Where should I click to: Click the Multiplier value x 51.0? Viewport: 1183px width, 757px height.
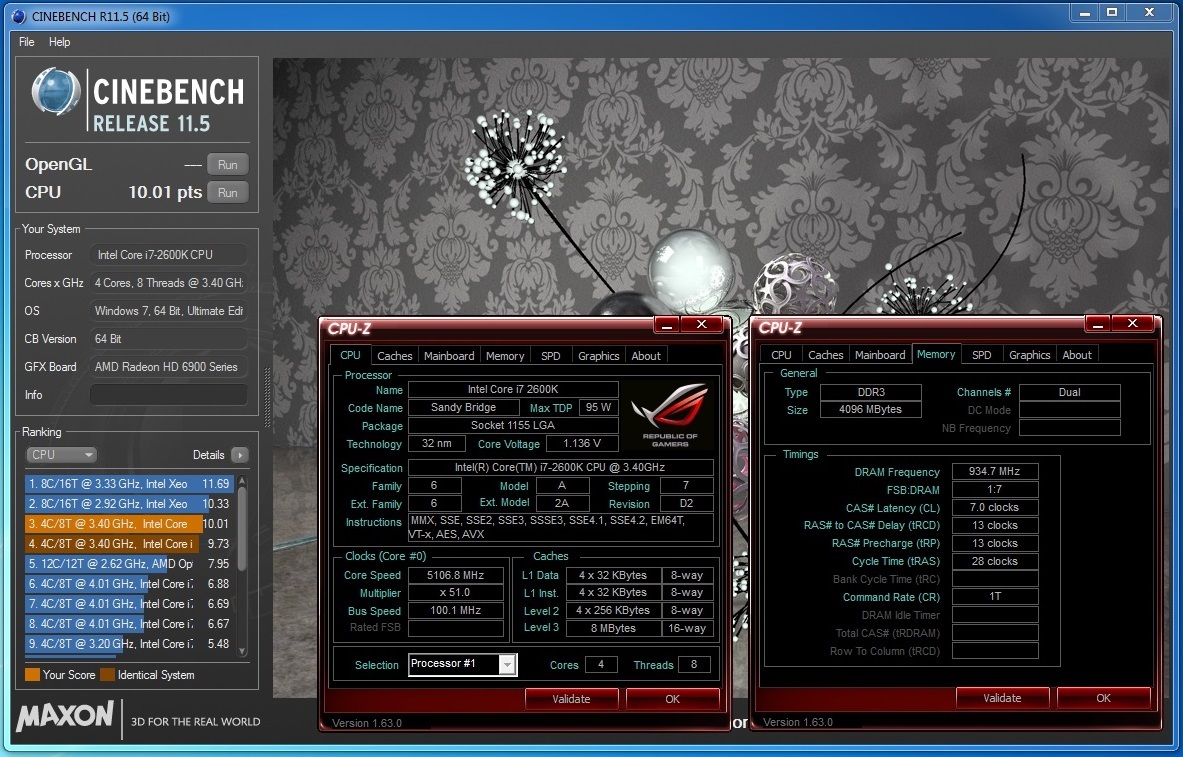click(456, 592)
